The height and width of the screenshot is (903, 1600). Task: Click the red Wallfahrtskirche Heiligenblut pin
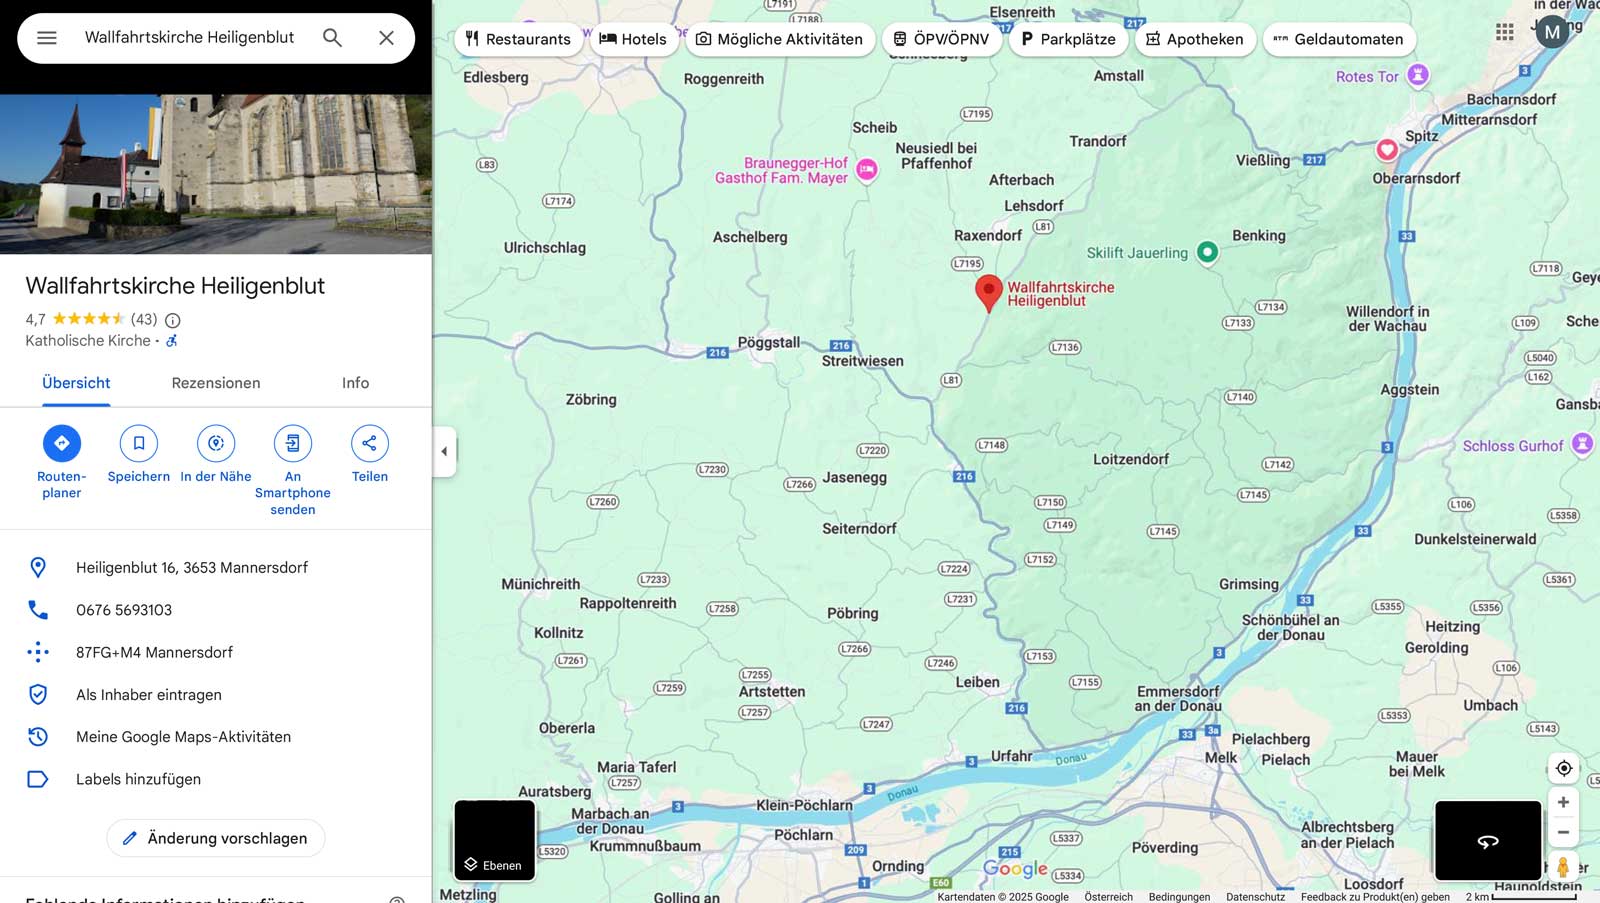point(988,293)
